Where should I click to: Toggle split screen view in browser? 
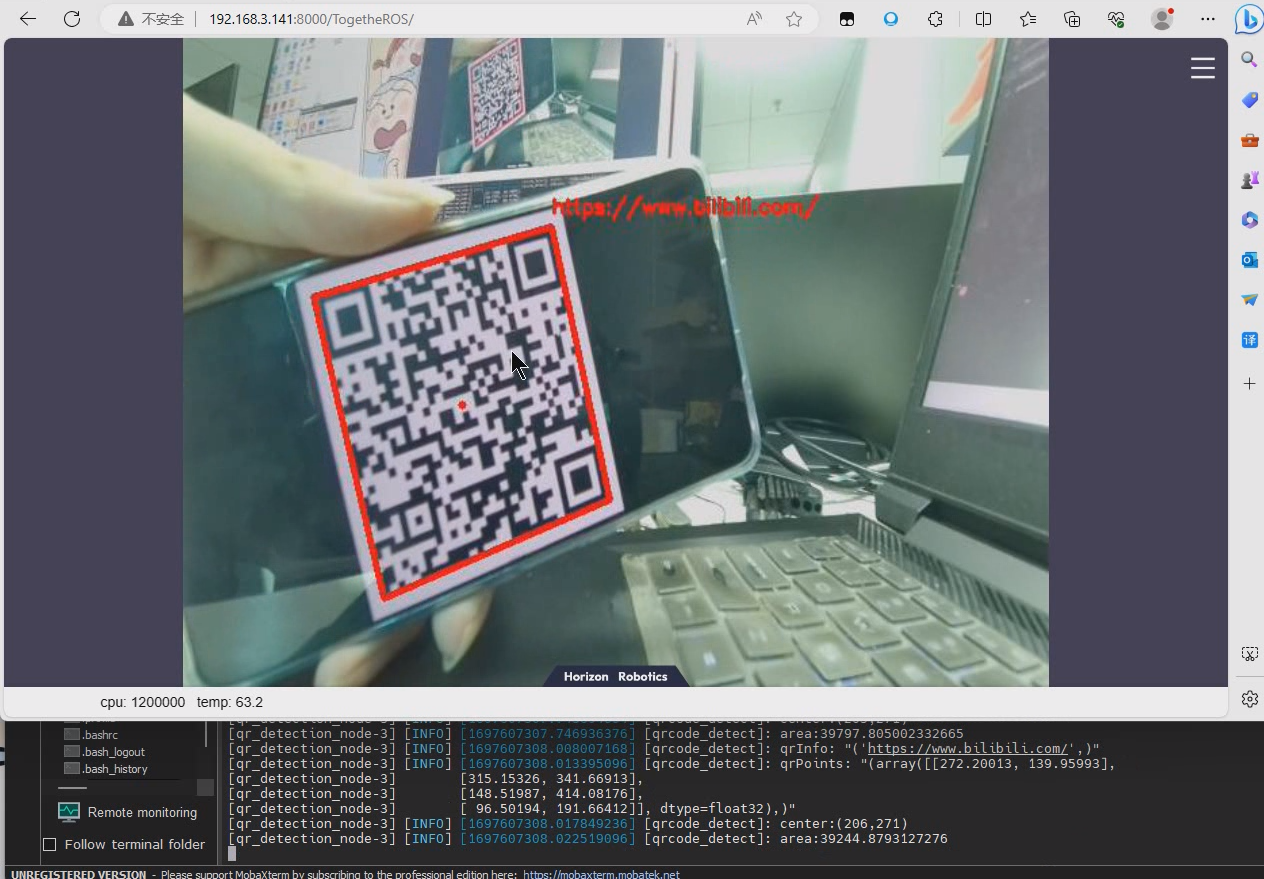click(x=983, y=19)
